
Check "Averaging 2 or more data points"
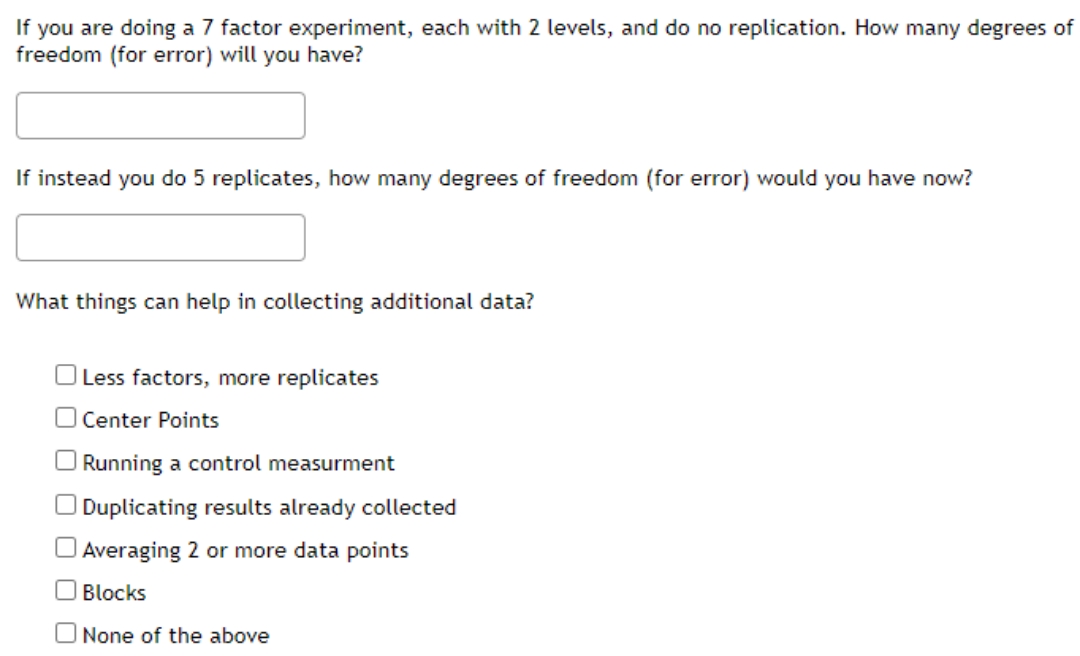click(67, 548)
